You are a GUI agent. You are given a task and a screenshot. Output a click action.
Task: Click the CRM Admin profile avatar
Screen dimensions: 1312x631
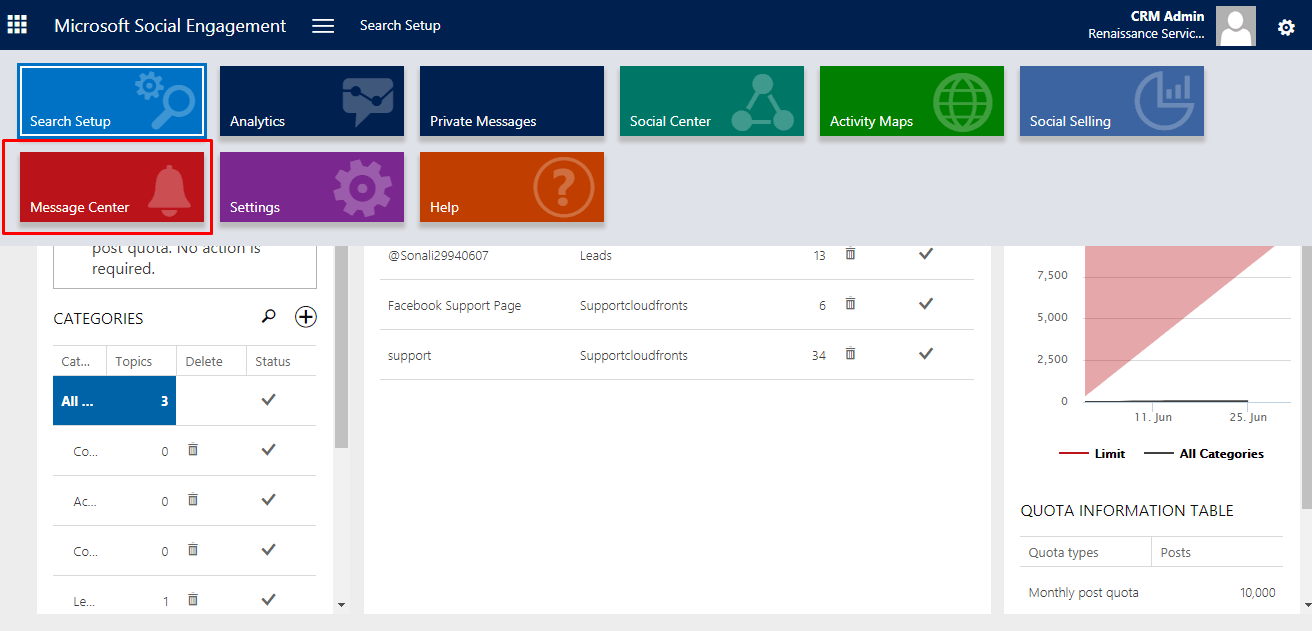pyautogui.click(x=1236, y=26)
